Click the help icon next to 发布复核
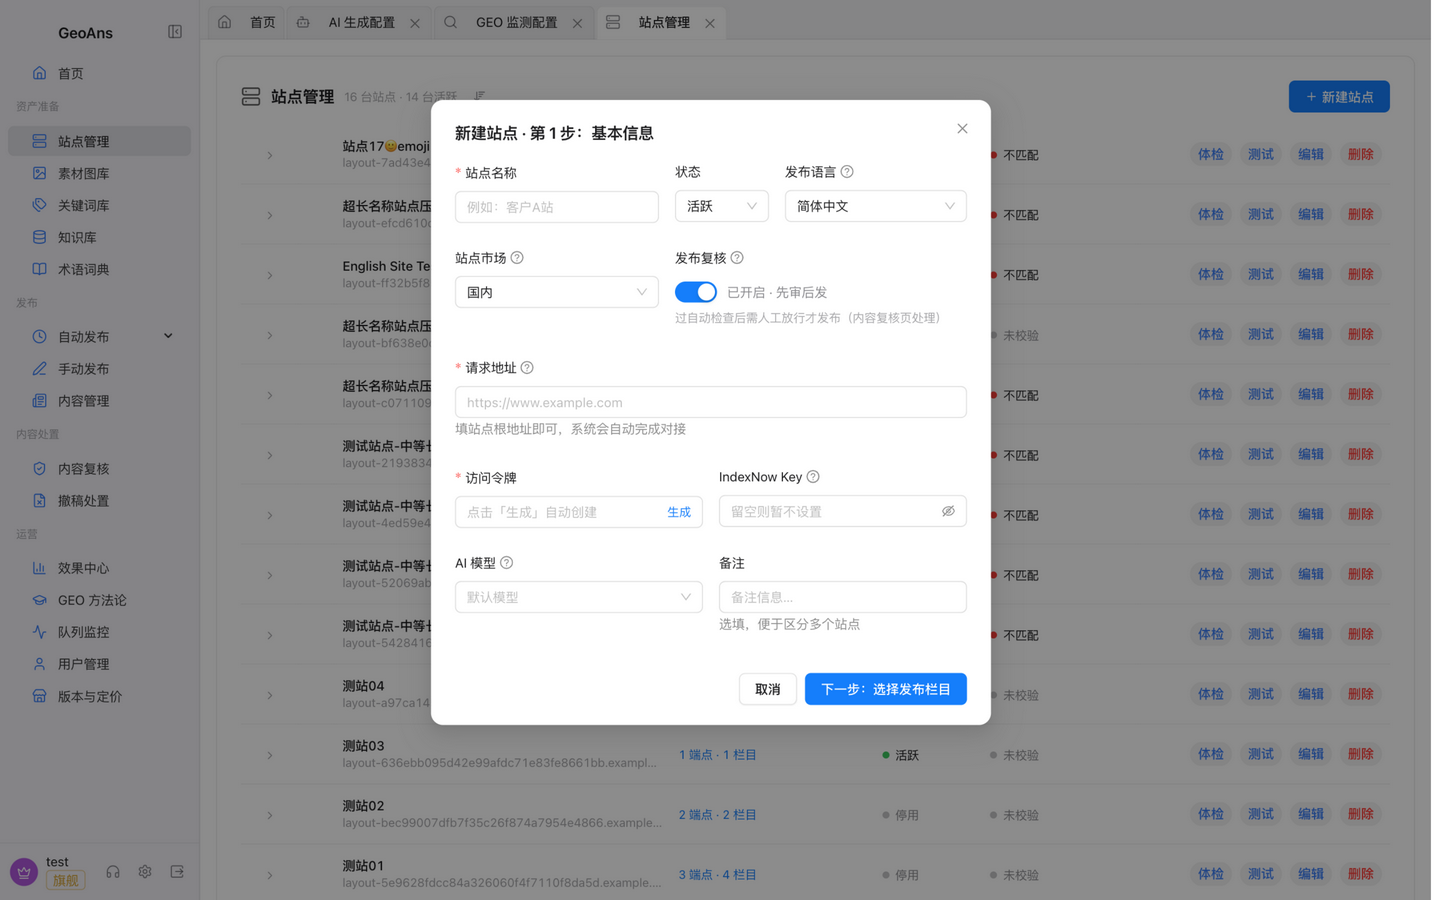 click(737, 258)
